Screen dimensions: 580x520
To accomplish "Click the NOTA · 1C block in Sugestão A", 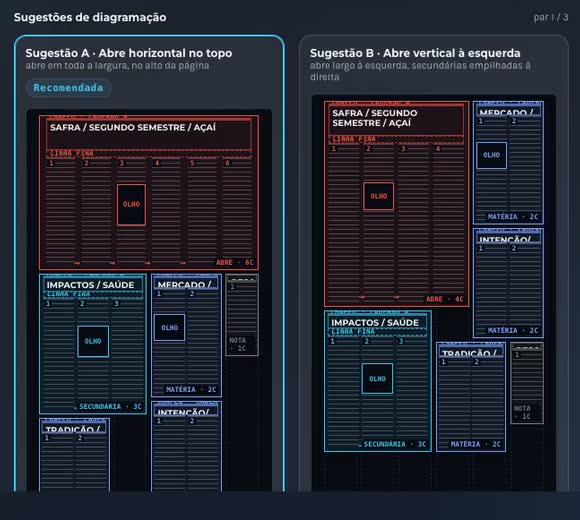I will (x=242, y=315).
